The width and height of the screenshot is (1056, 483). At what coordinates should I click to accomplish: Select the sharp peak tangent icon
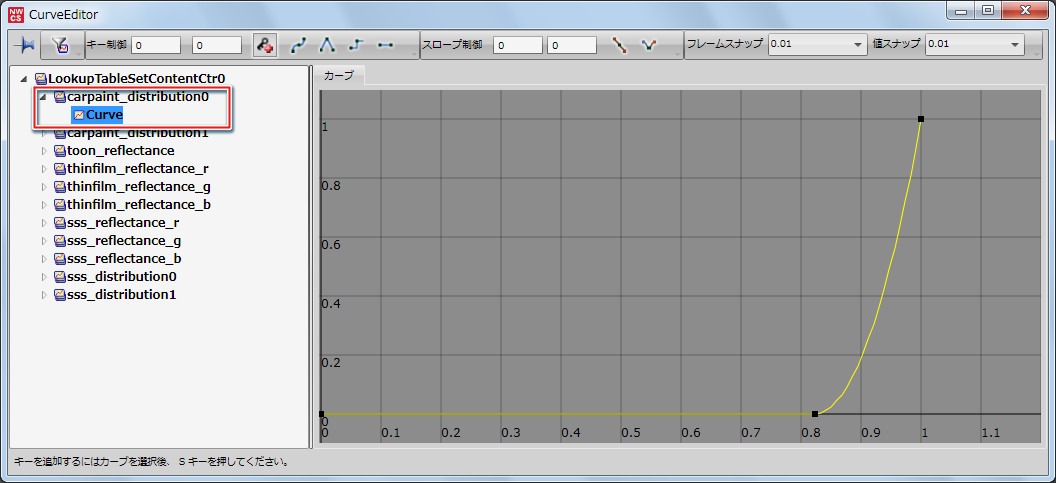[x=327, y=45]
